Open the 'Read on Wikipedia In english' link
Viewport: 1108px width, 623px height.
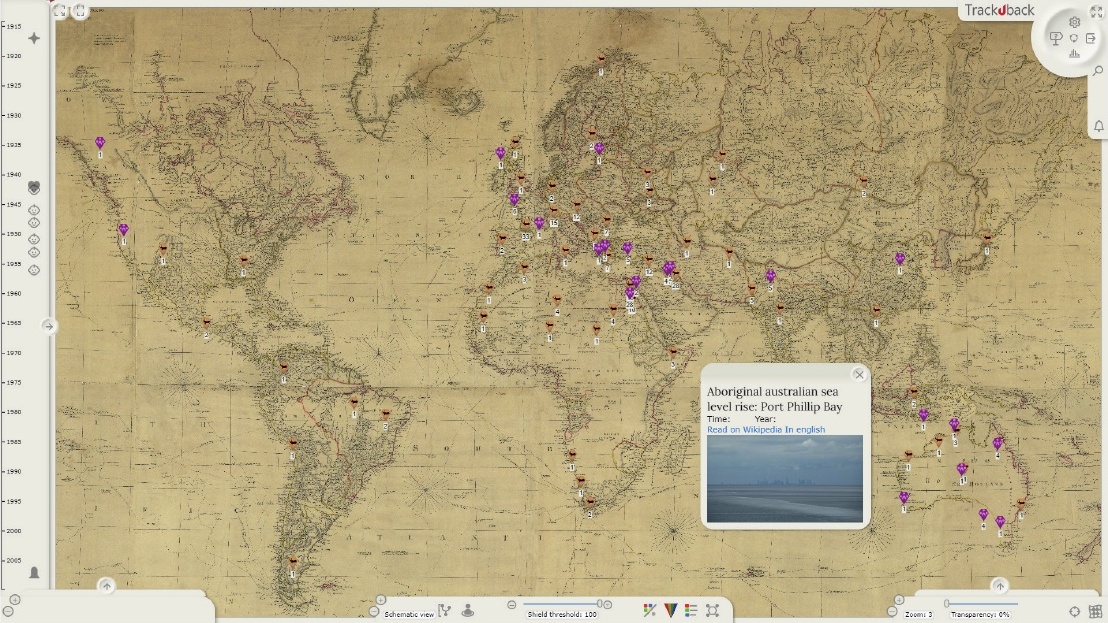point(766,429)
